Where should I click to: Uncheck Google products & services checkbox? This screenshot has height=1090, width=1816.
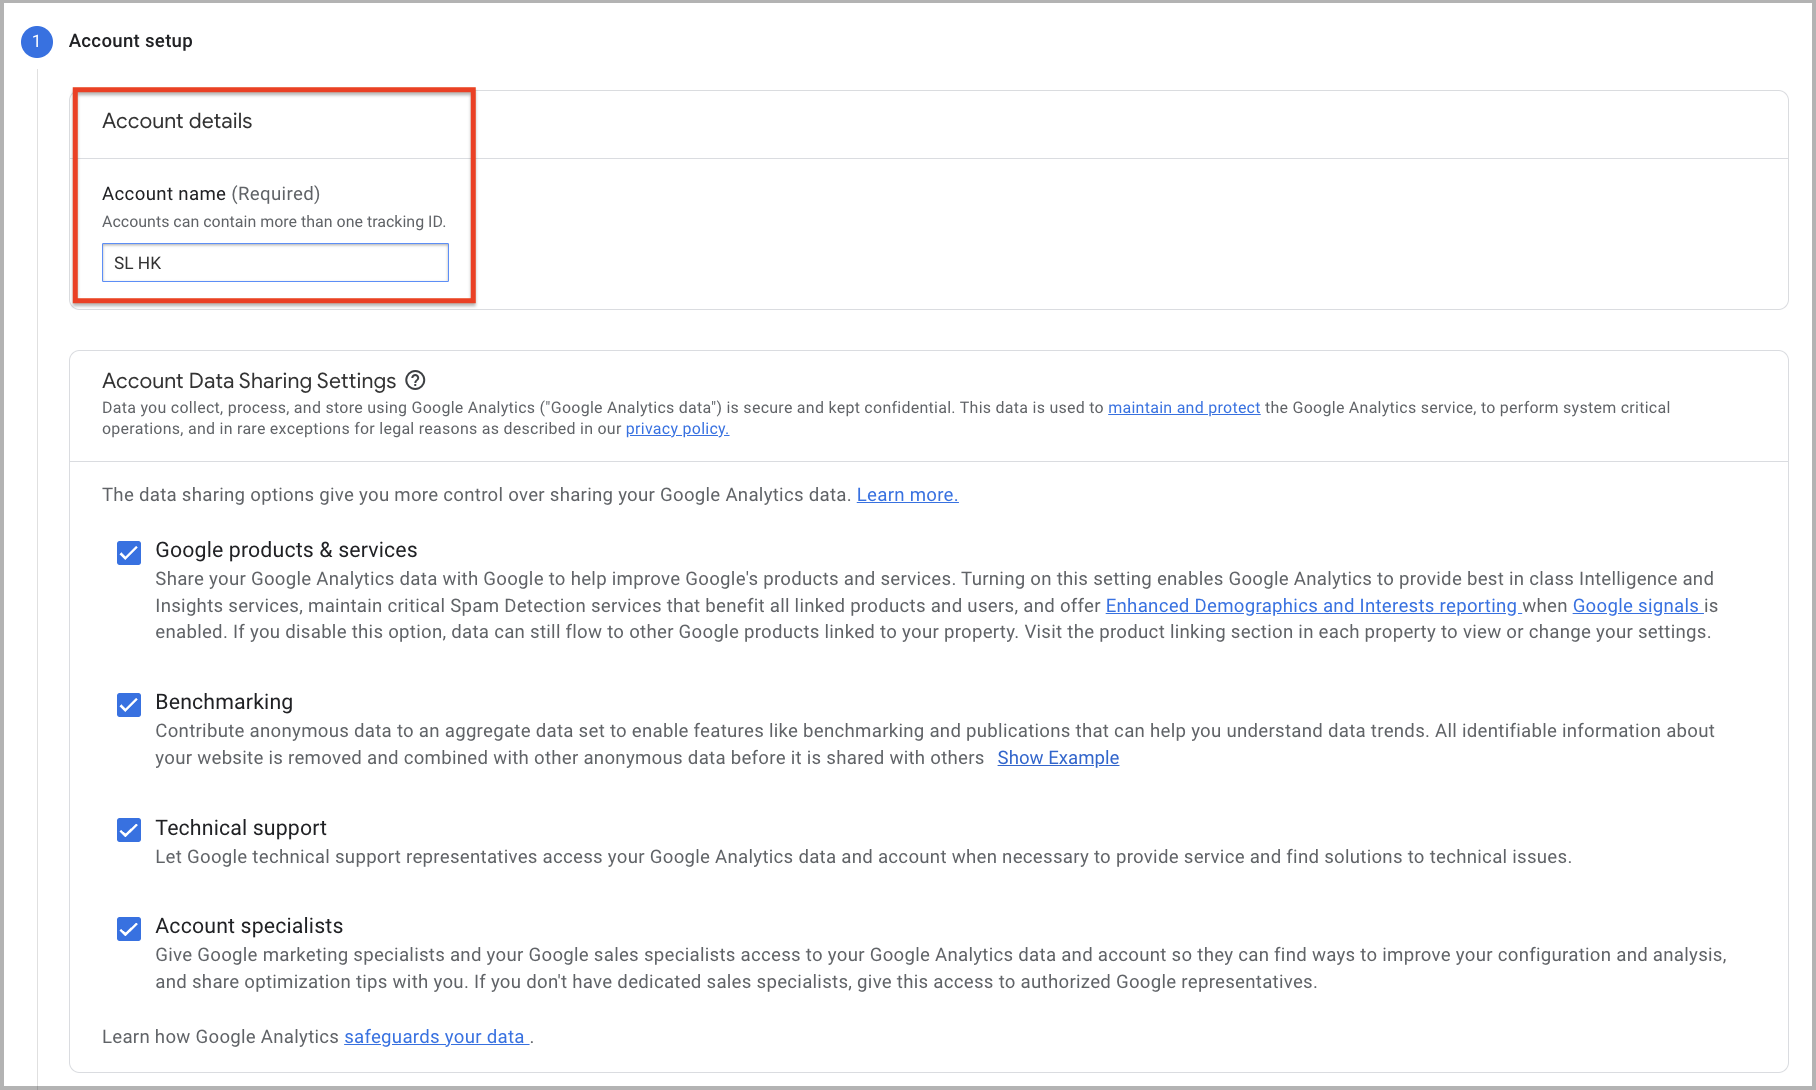click(x=129, y=553)
